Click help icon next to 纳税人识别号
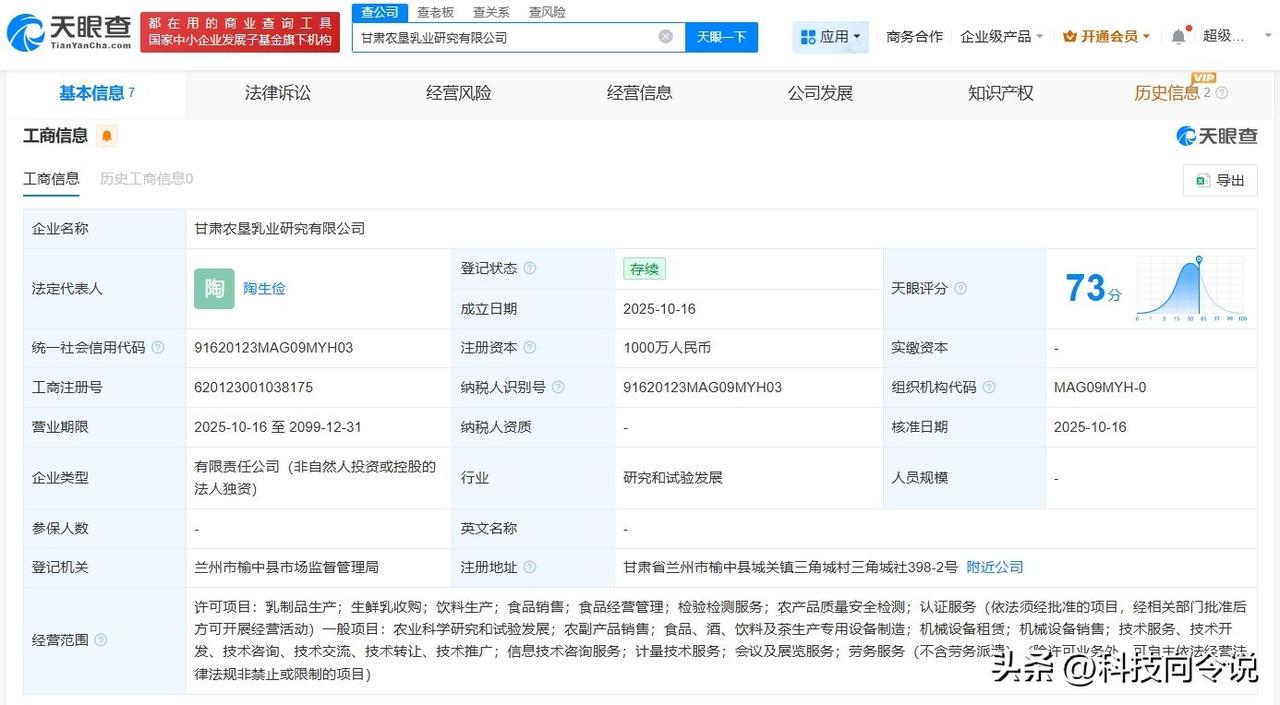This screenshot has height=705, width=1280. coord(558,387)
